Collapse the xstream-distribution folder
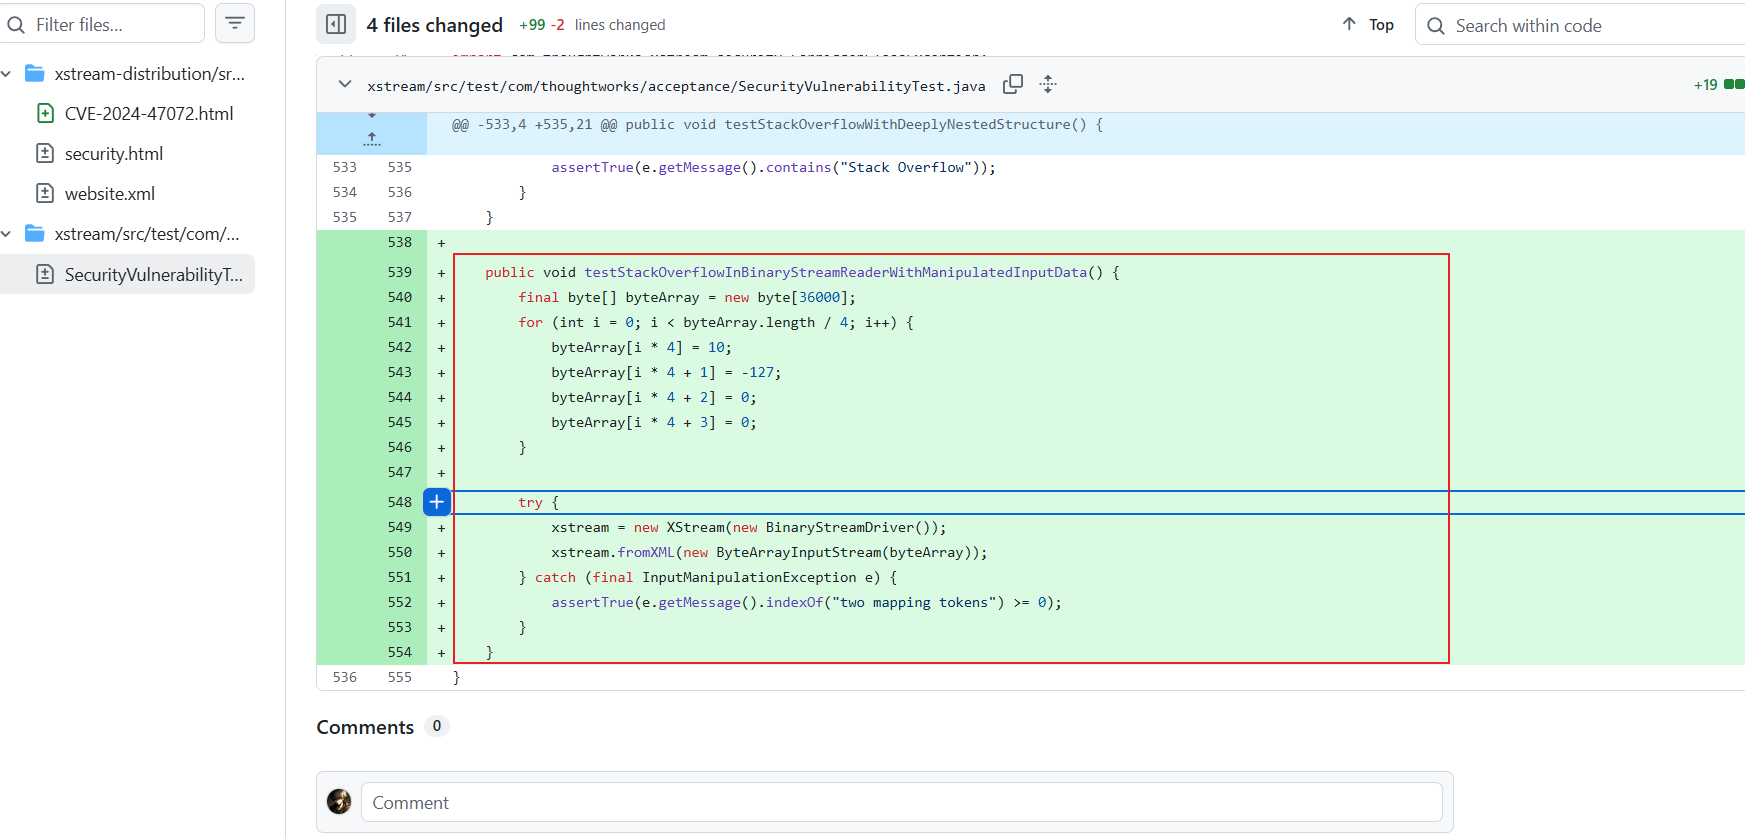Image resolution: width=1745 pixels, height=839 pixels. [7, 74]
